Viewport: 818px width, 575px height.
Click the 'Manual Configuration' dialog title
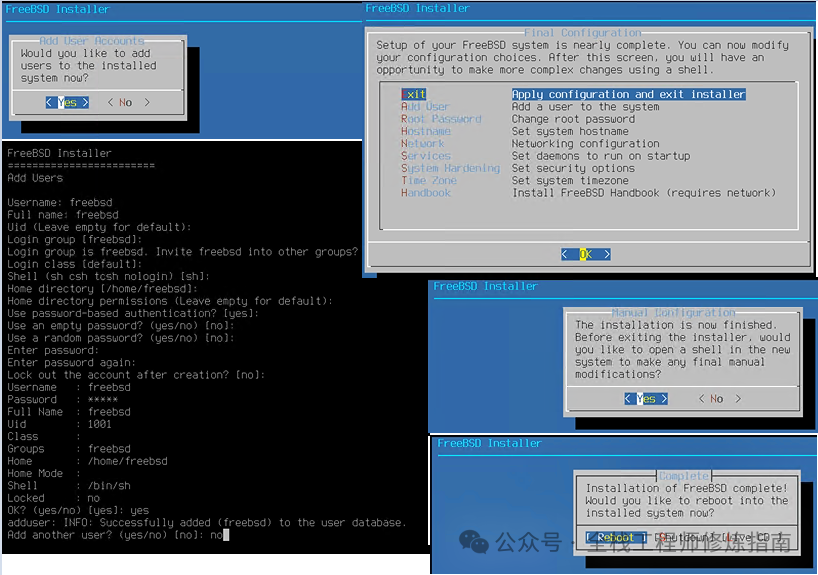point(673,313)
